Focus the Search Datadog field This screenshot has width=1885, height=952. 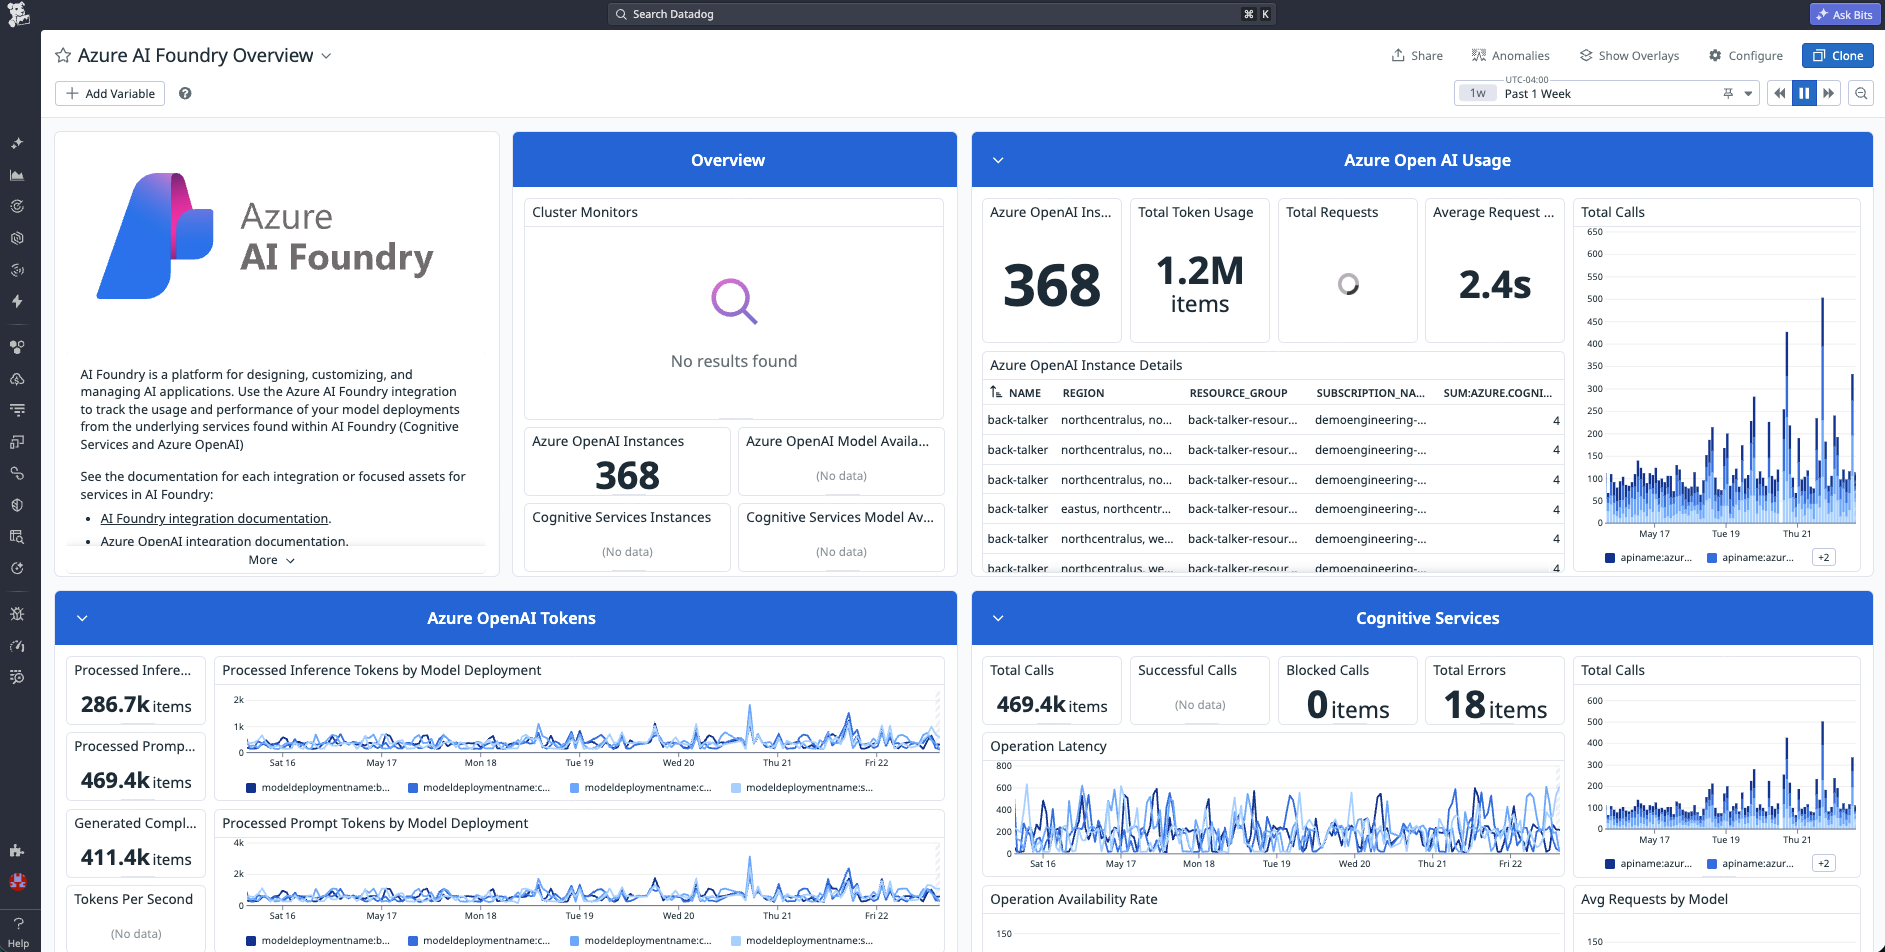pos(941,14)
